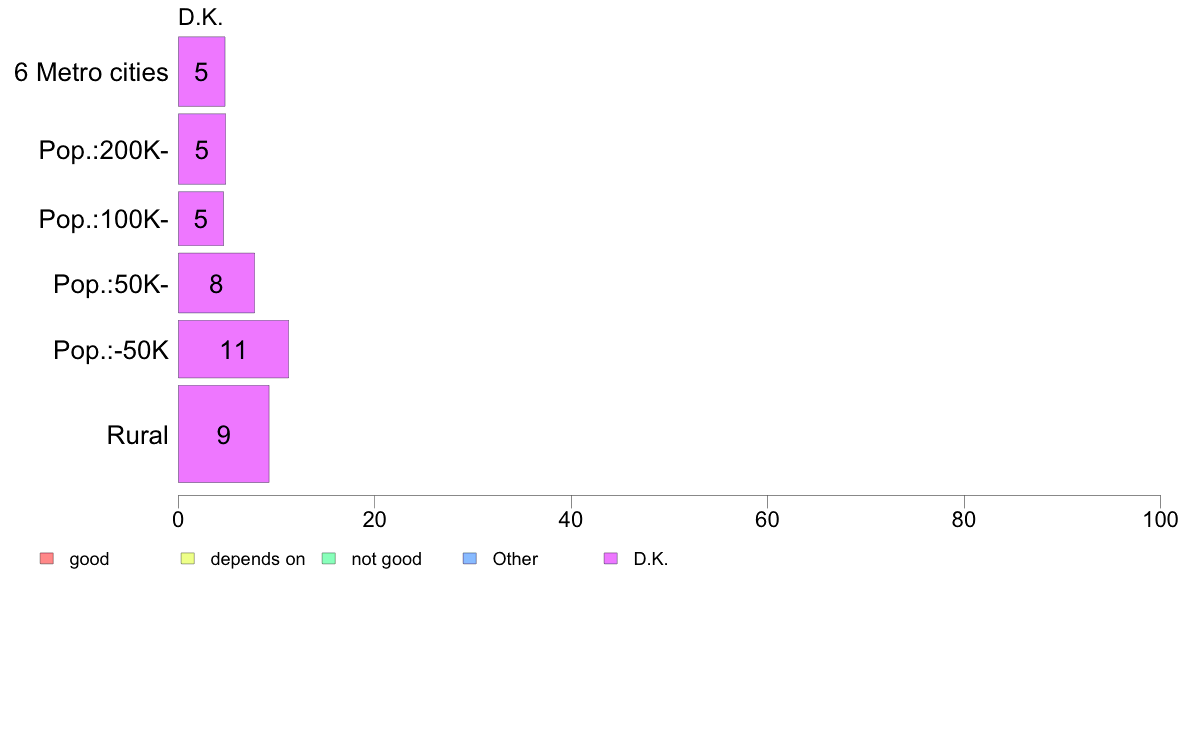Select the 6 Metro cities bar

point(202,71)
